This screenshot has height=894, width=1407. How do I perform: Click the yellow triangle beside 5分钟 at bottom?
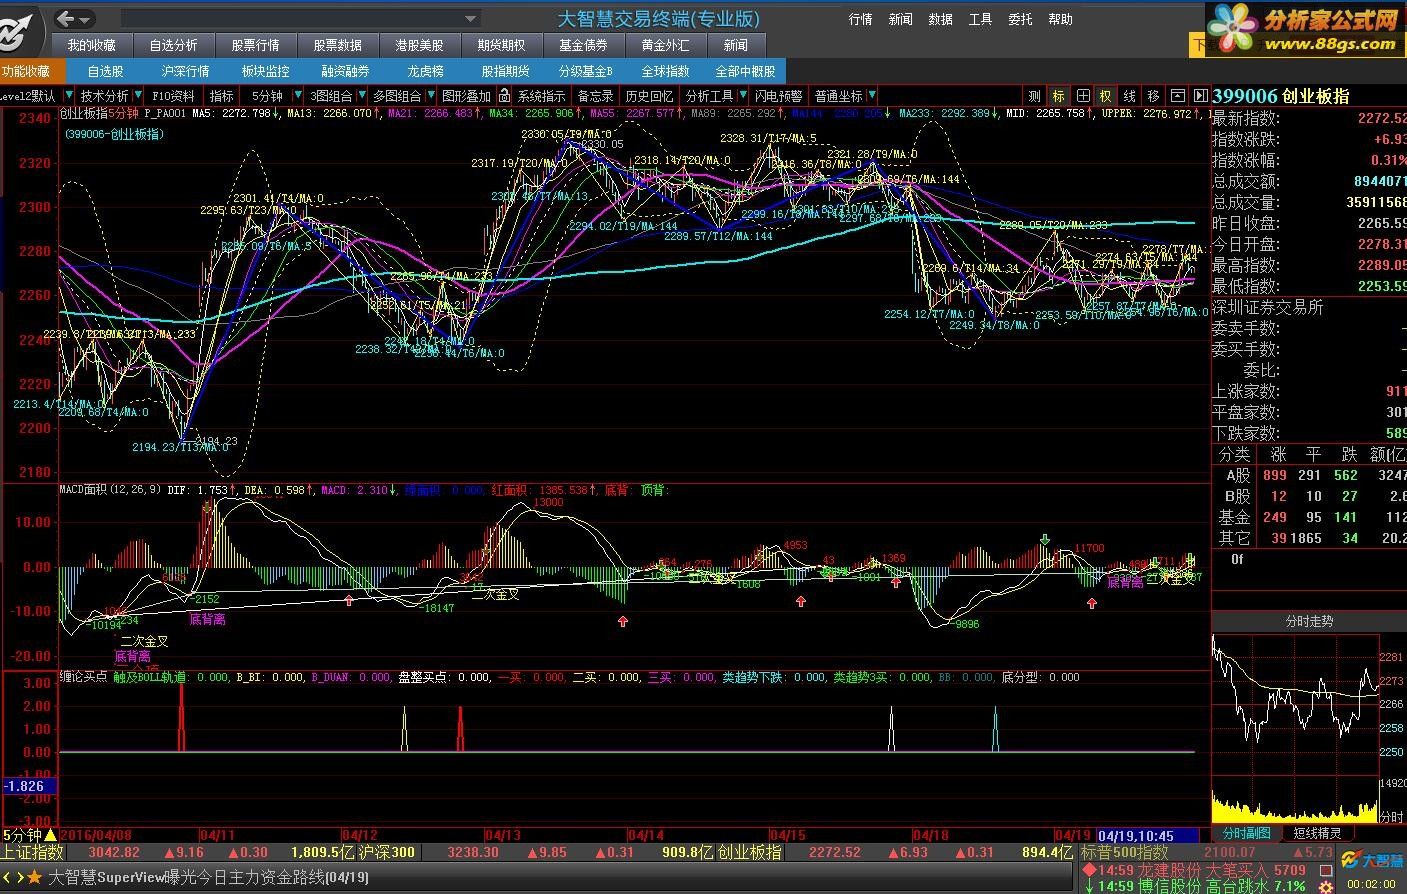(51, 835)
